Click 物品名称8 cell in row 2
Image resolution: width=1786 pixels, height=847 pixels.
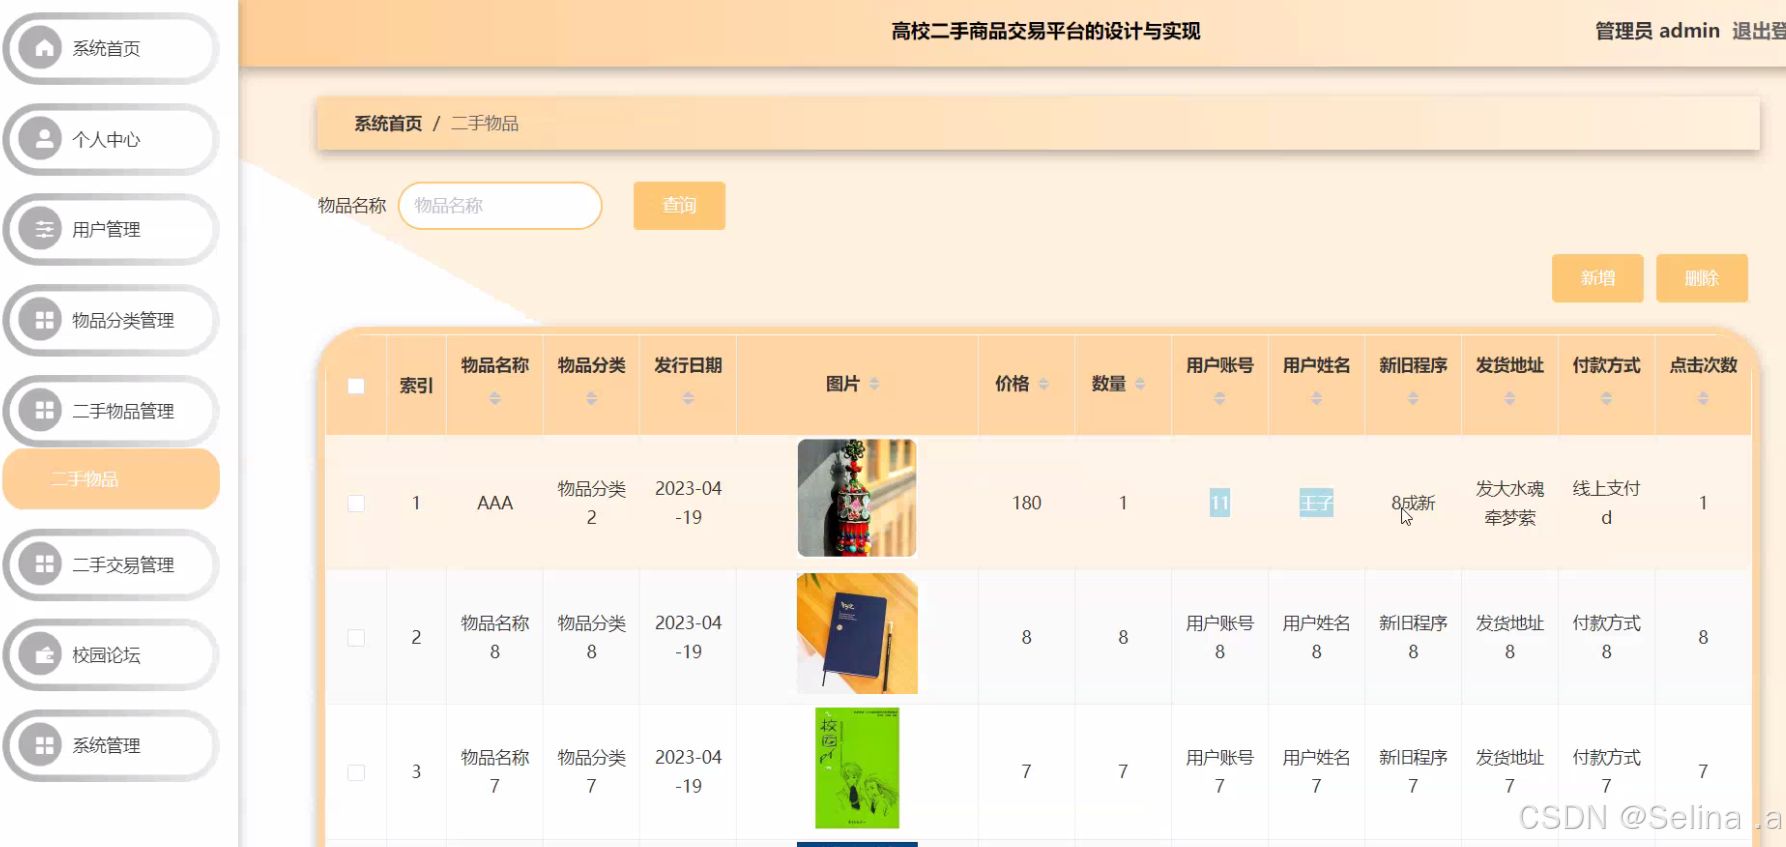click(495, 637)
